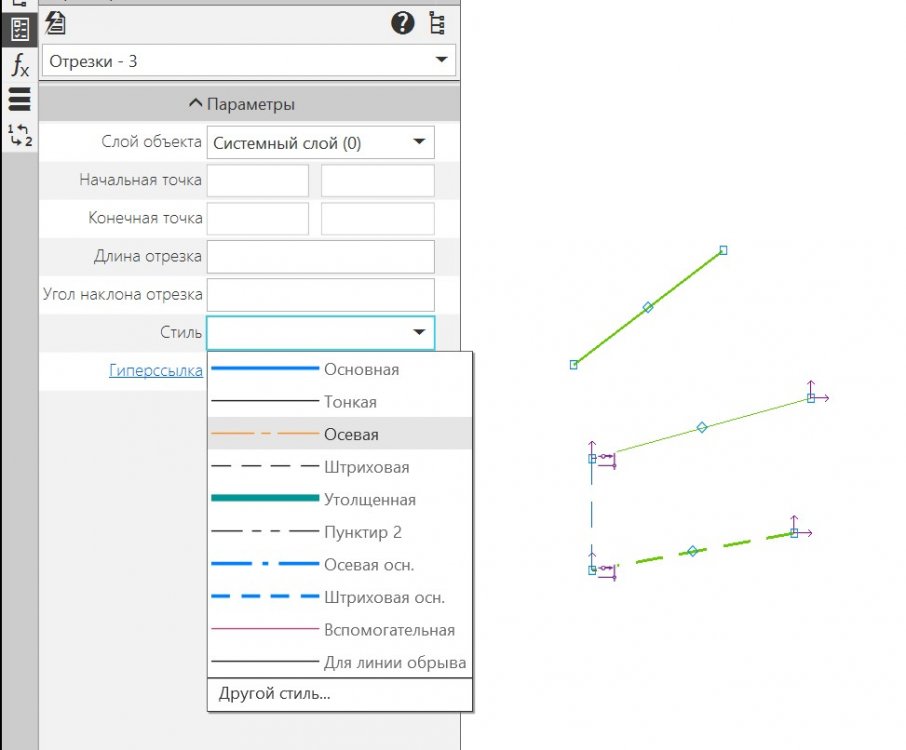Click the second 'Конечная точка' coordinate field
This screenshot has height=750, width=906.
click(377, 218)
